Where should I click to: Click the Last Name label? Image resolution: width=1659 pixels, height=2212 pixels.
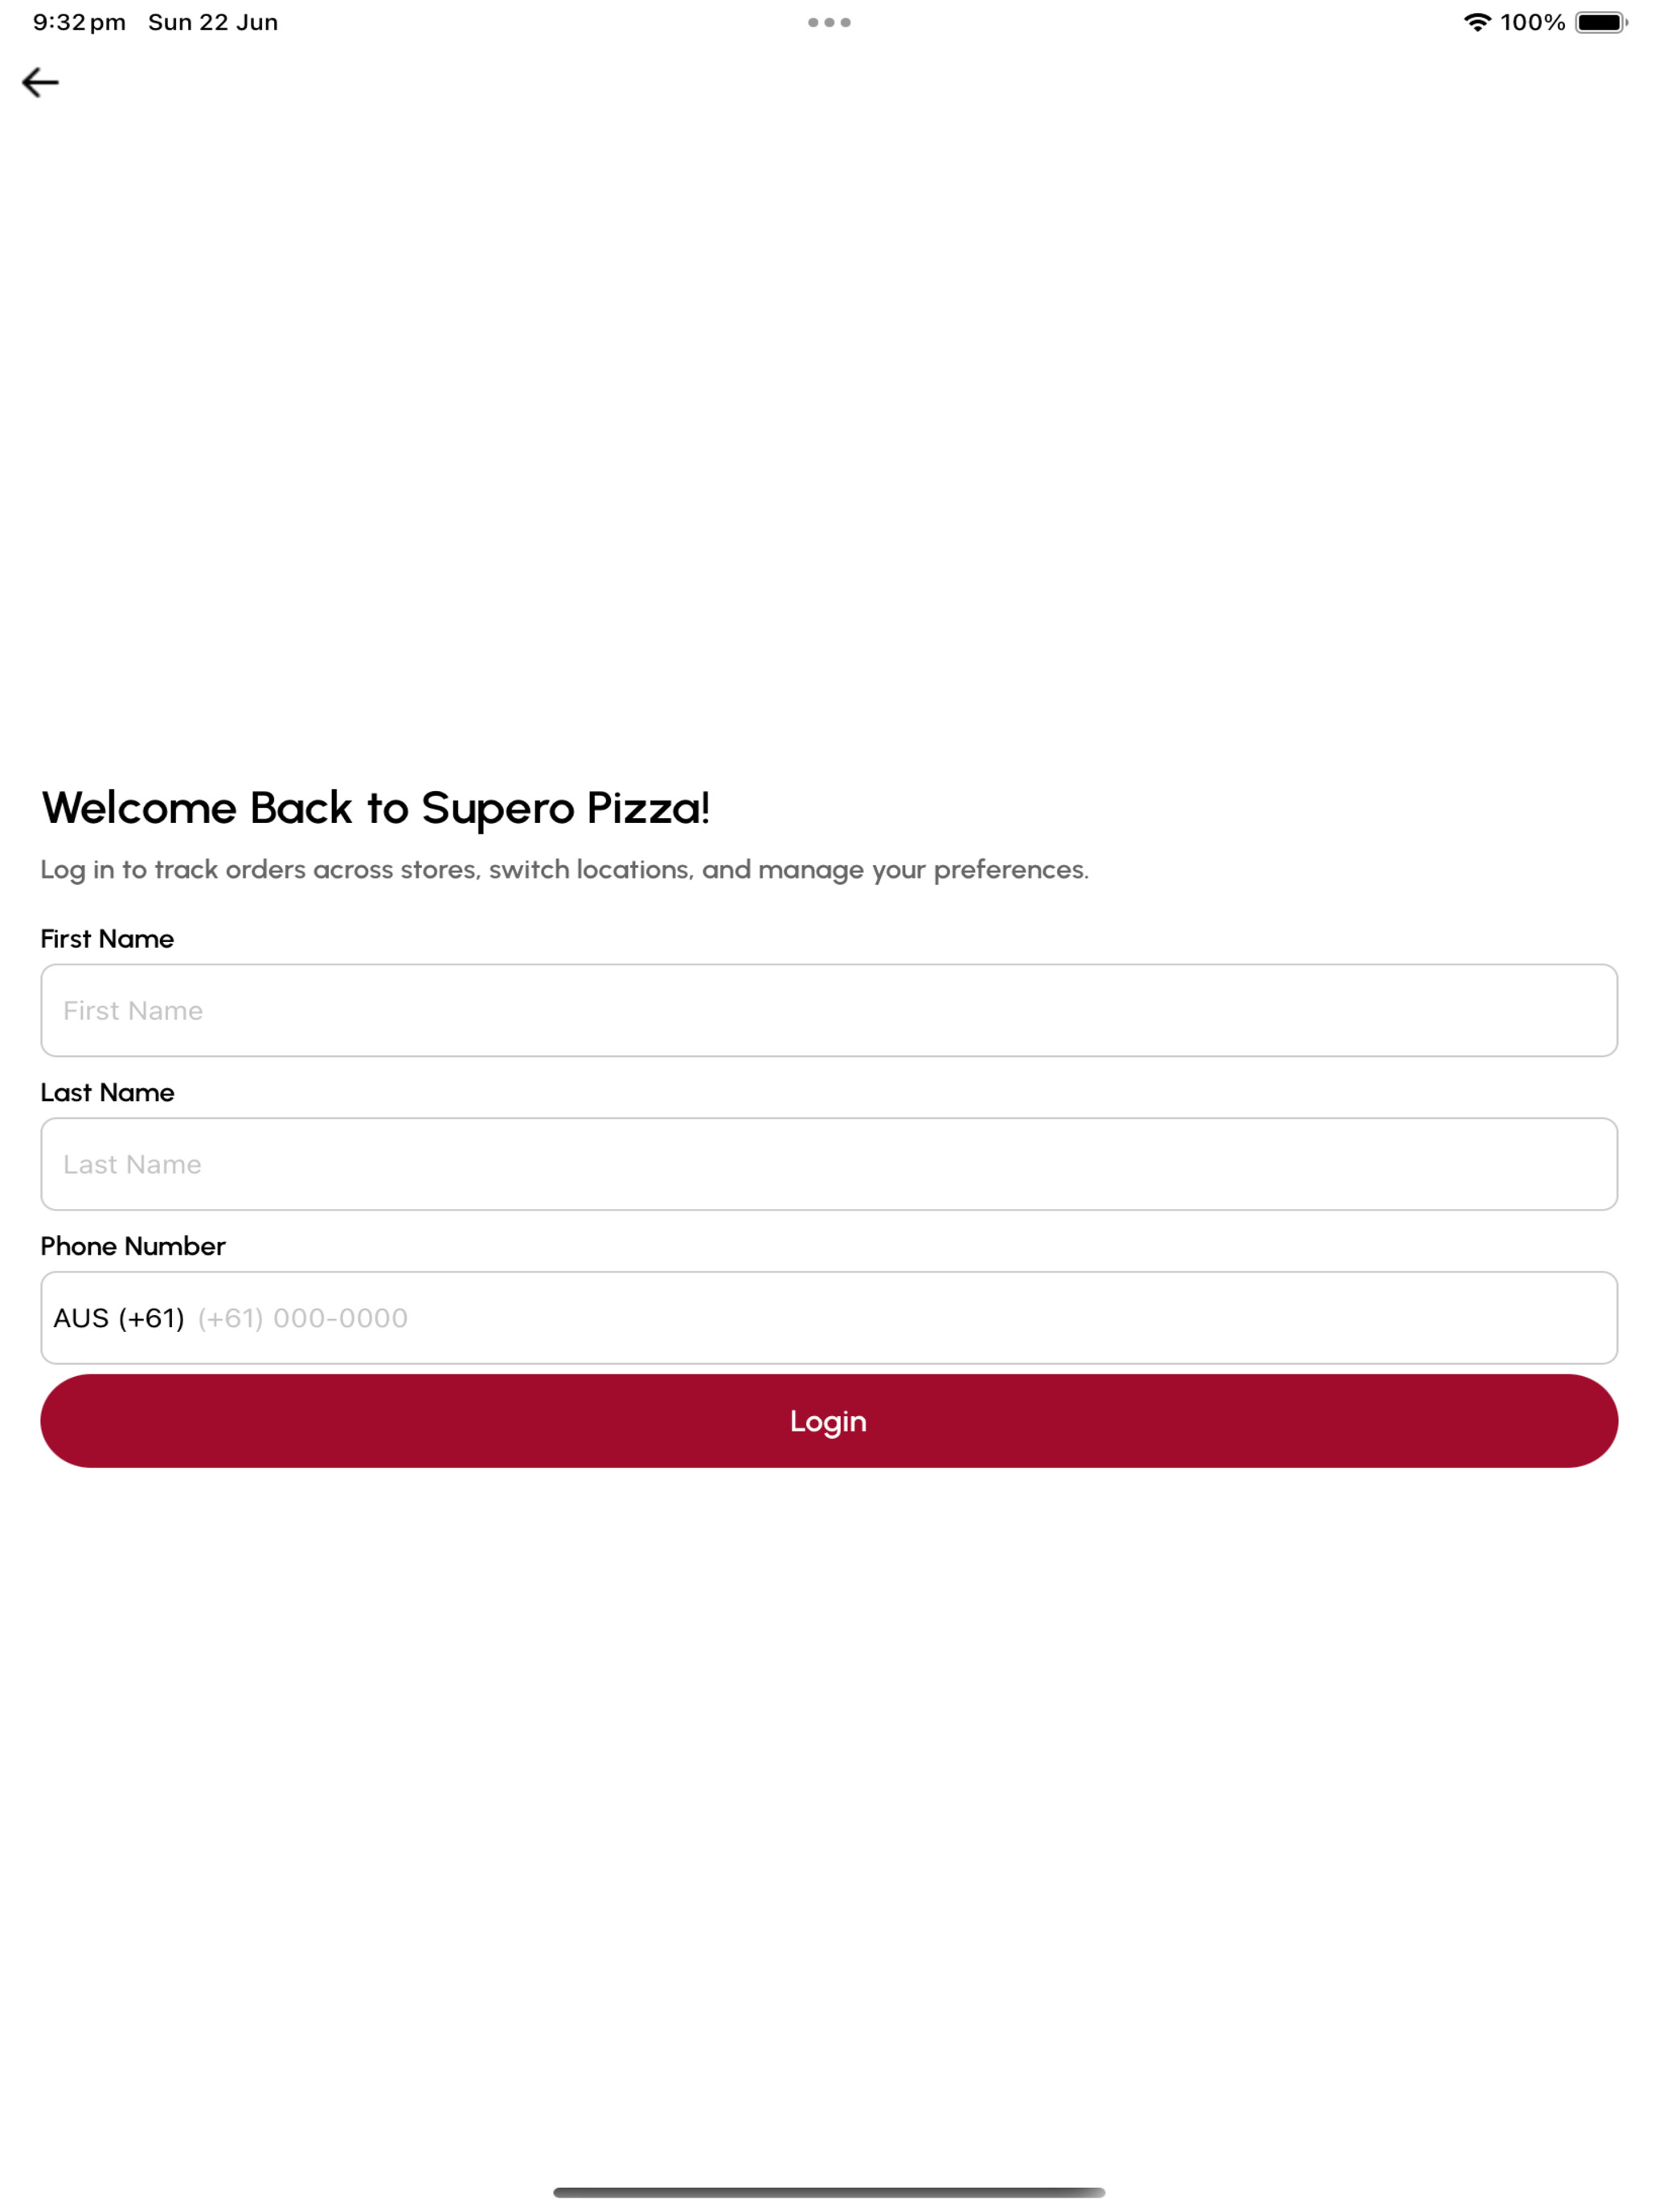[x=107, y=1092]
